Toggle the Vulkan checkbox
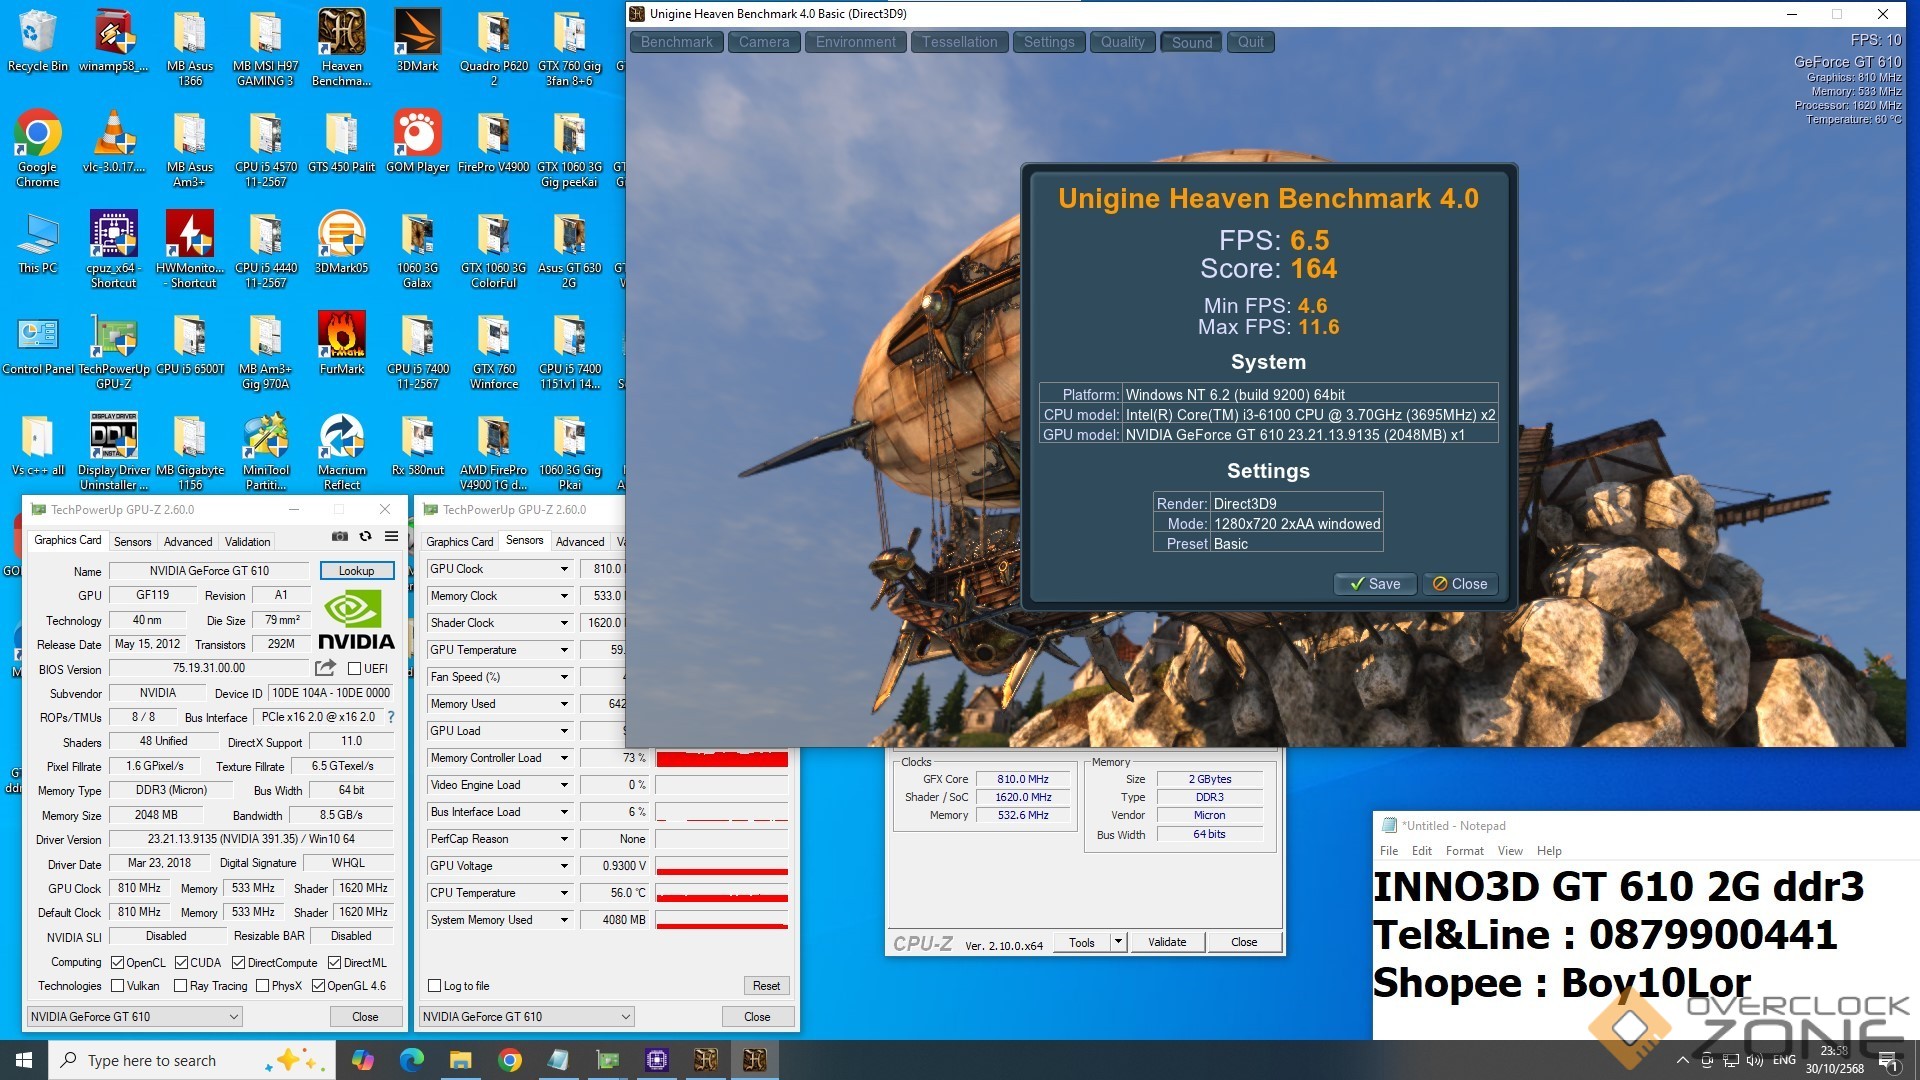This screenshot has width=1920, height=1080. (x=118, y=986)
